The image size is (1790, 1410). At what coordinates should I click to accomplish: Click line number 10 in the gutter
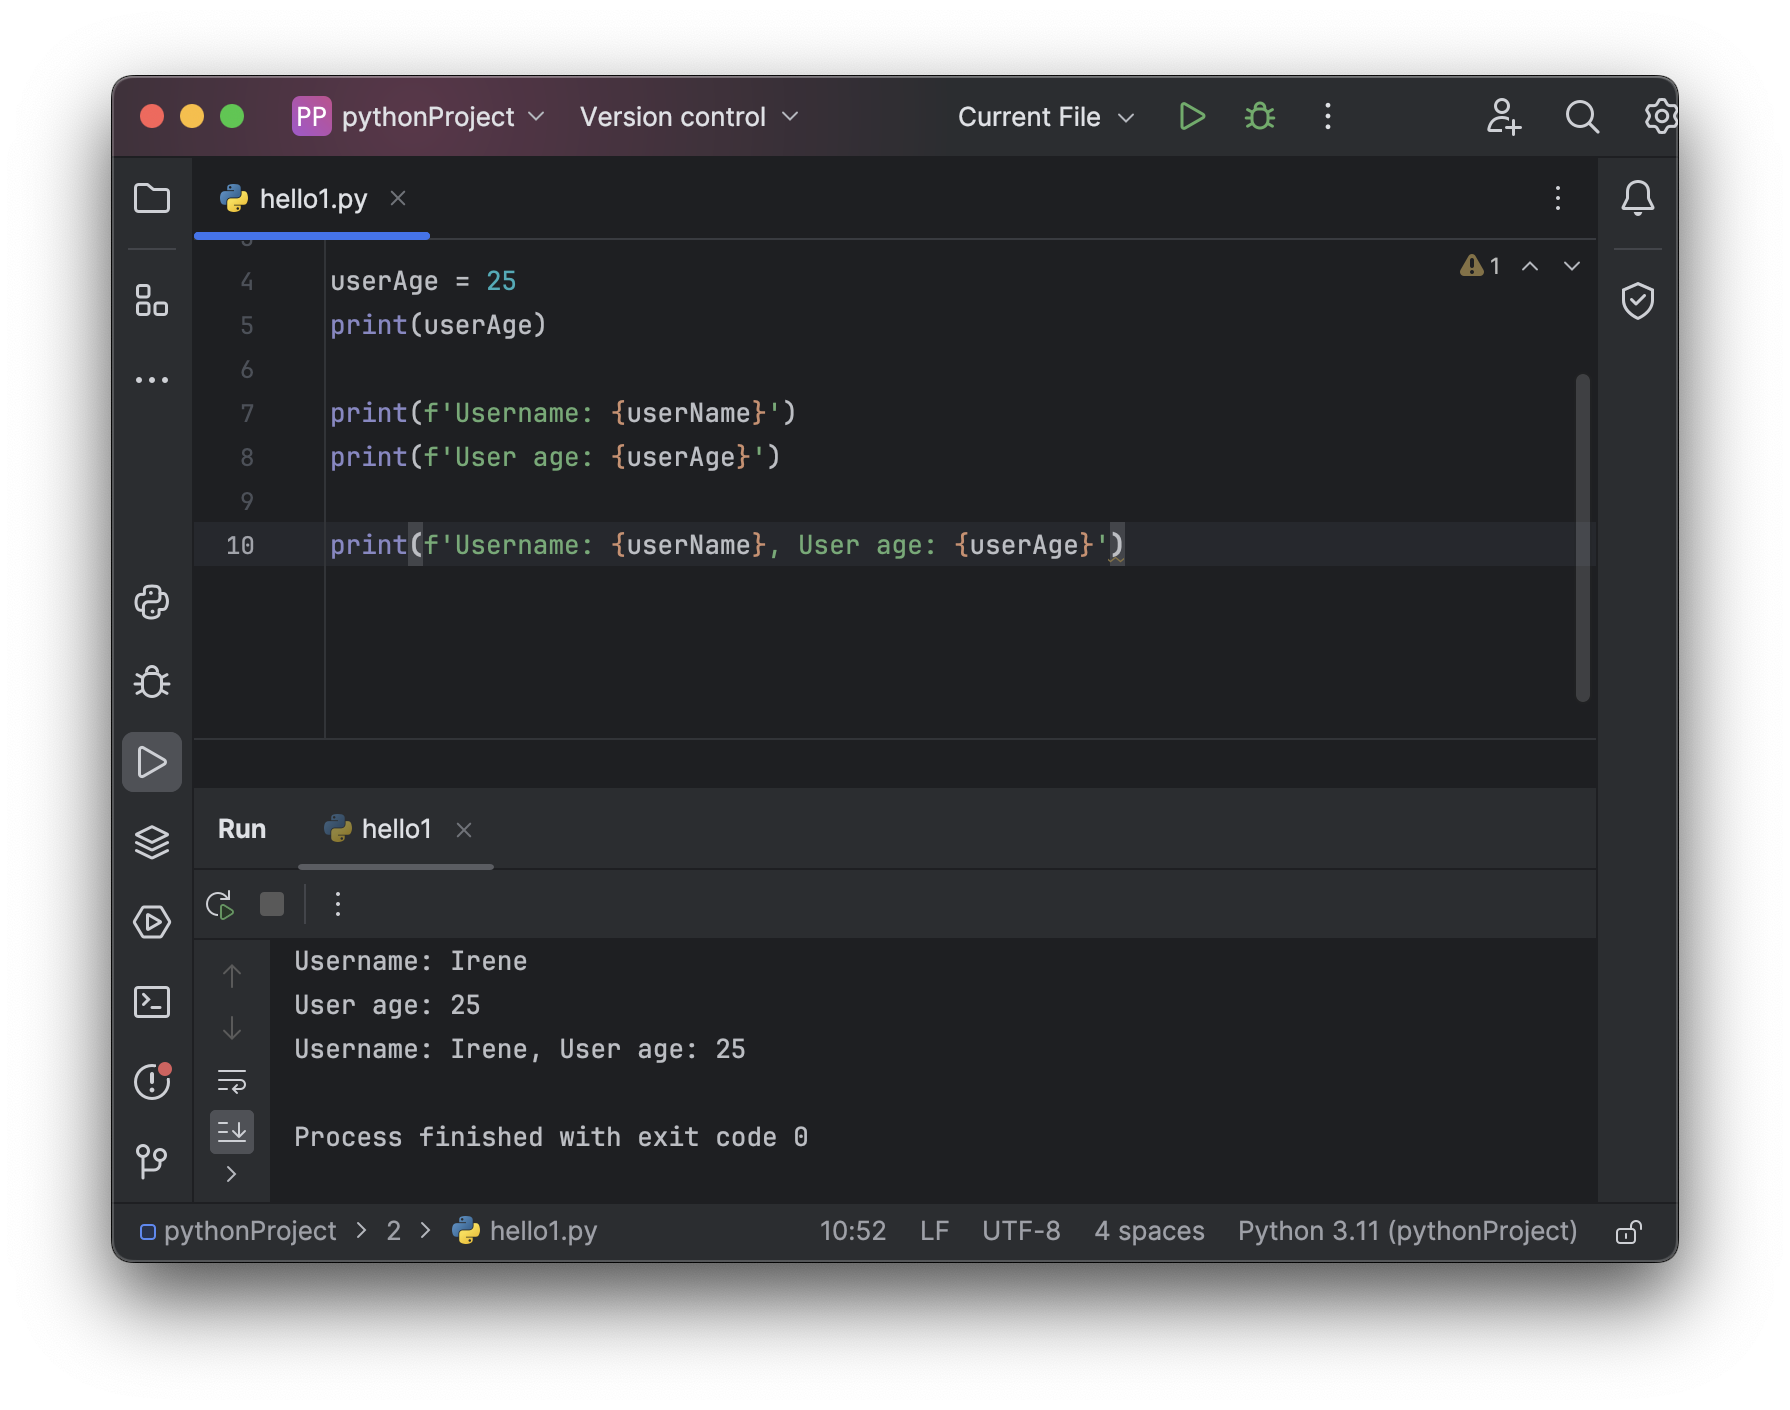(240, 545)
